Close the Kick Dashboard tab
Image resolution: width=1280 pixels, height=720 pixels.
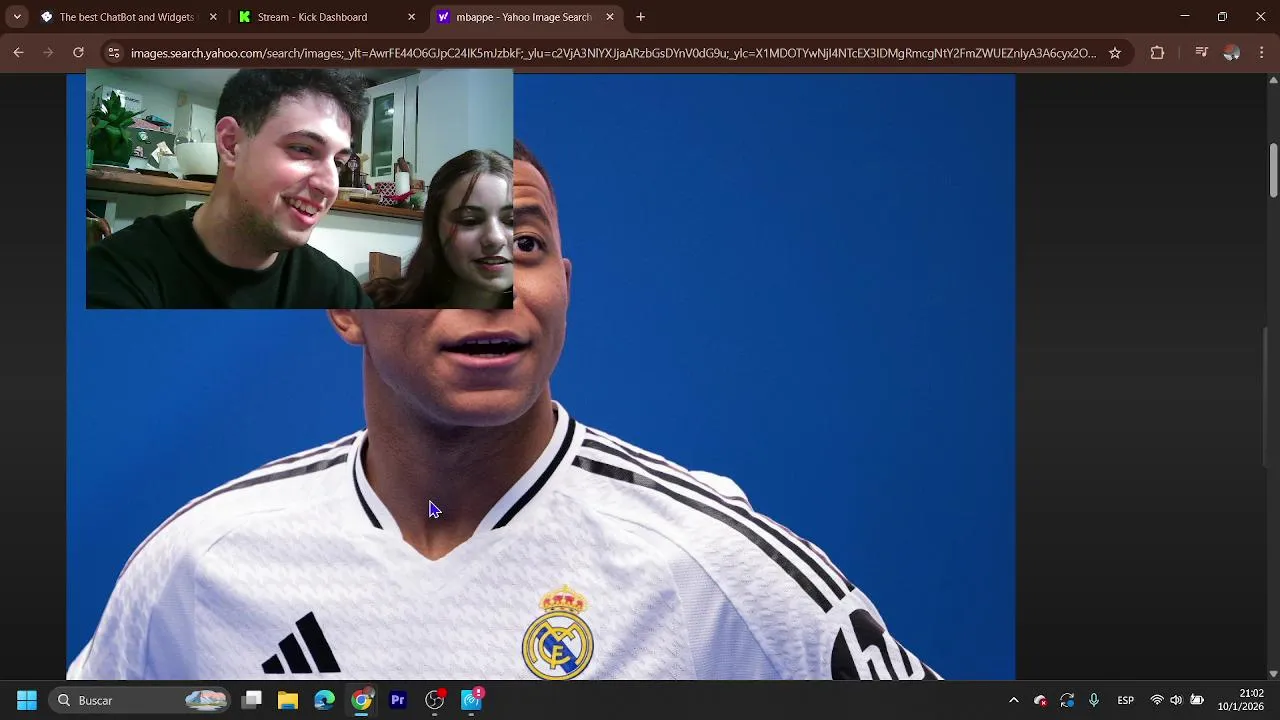[x=411, y=17]
